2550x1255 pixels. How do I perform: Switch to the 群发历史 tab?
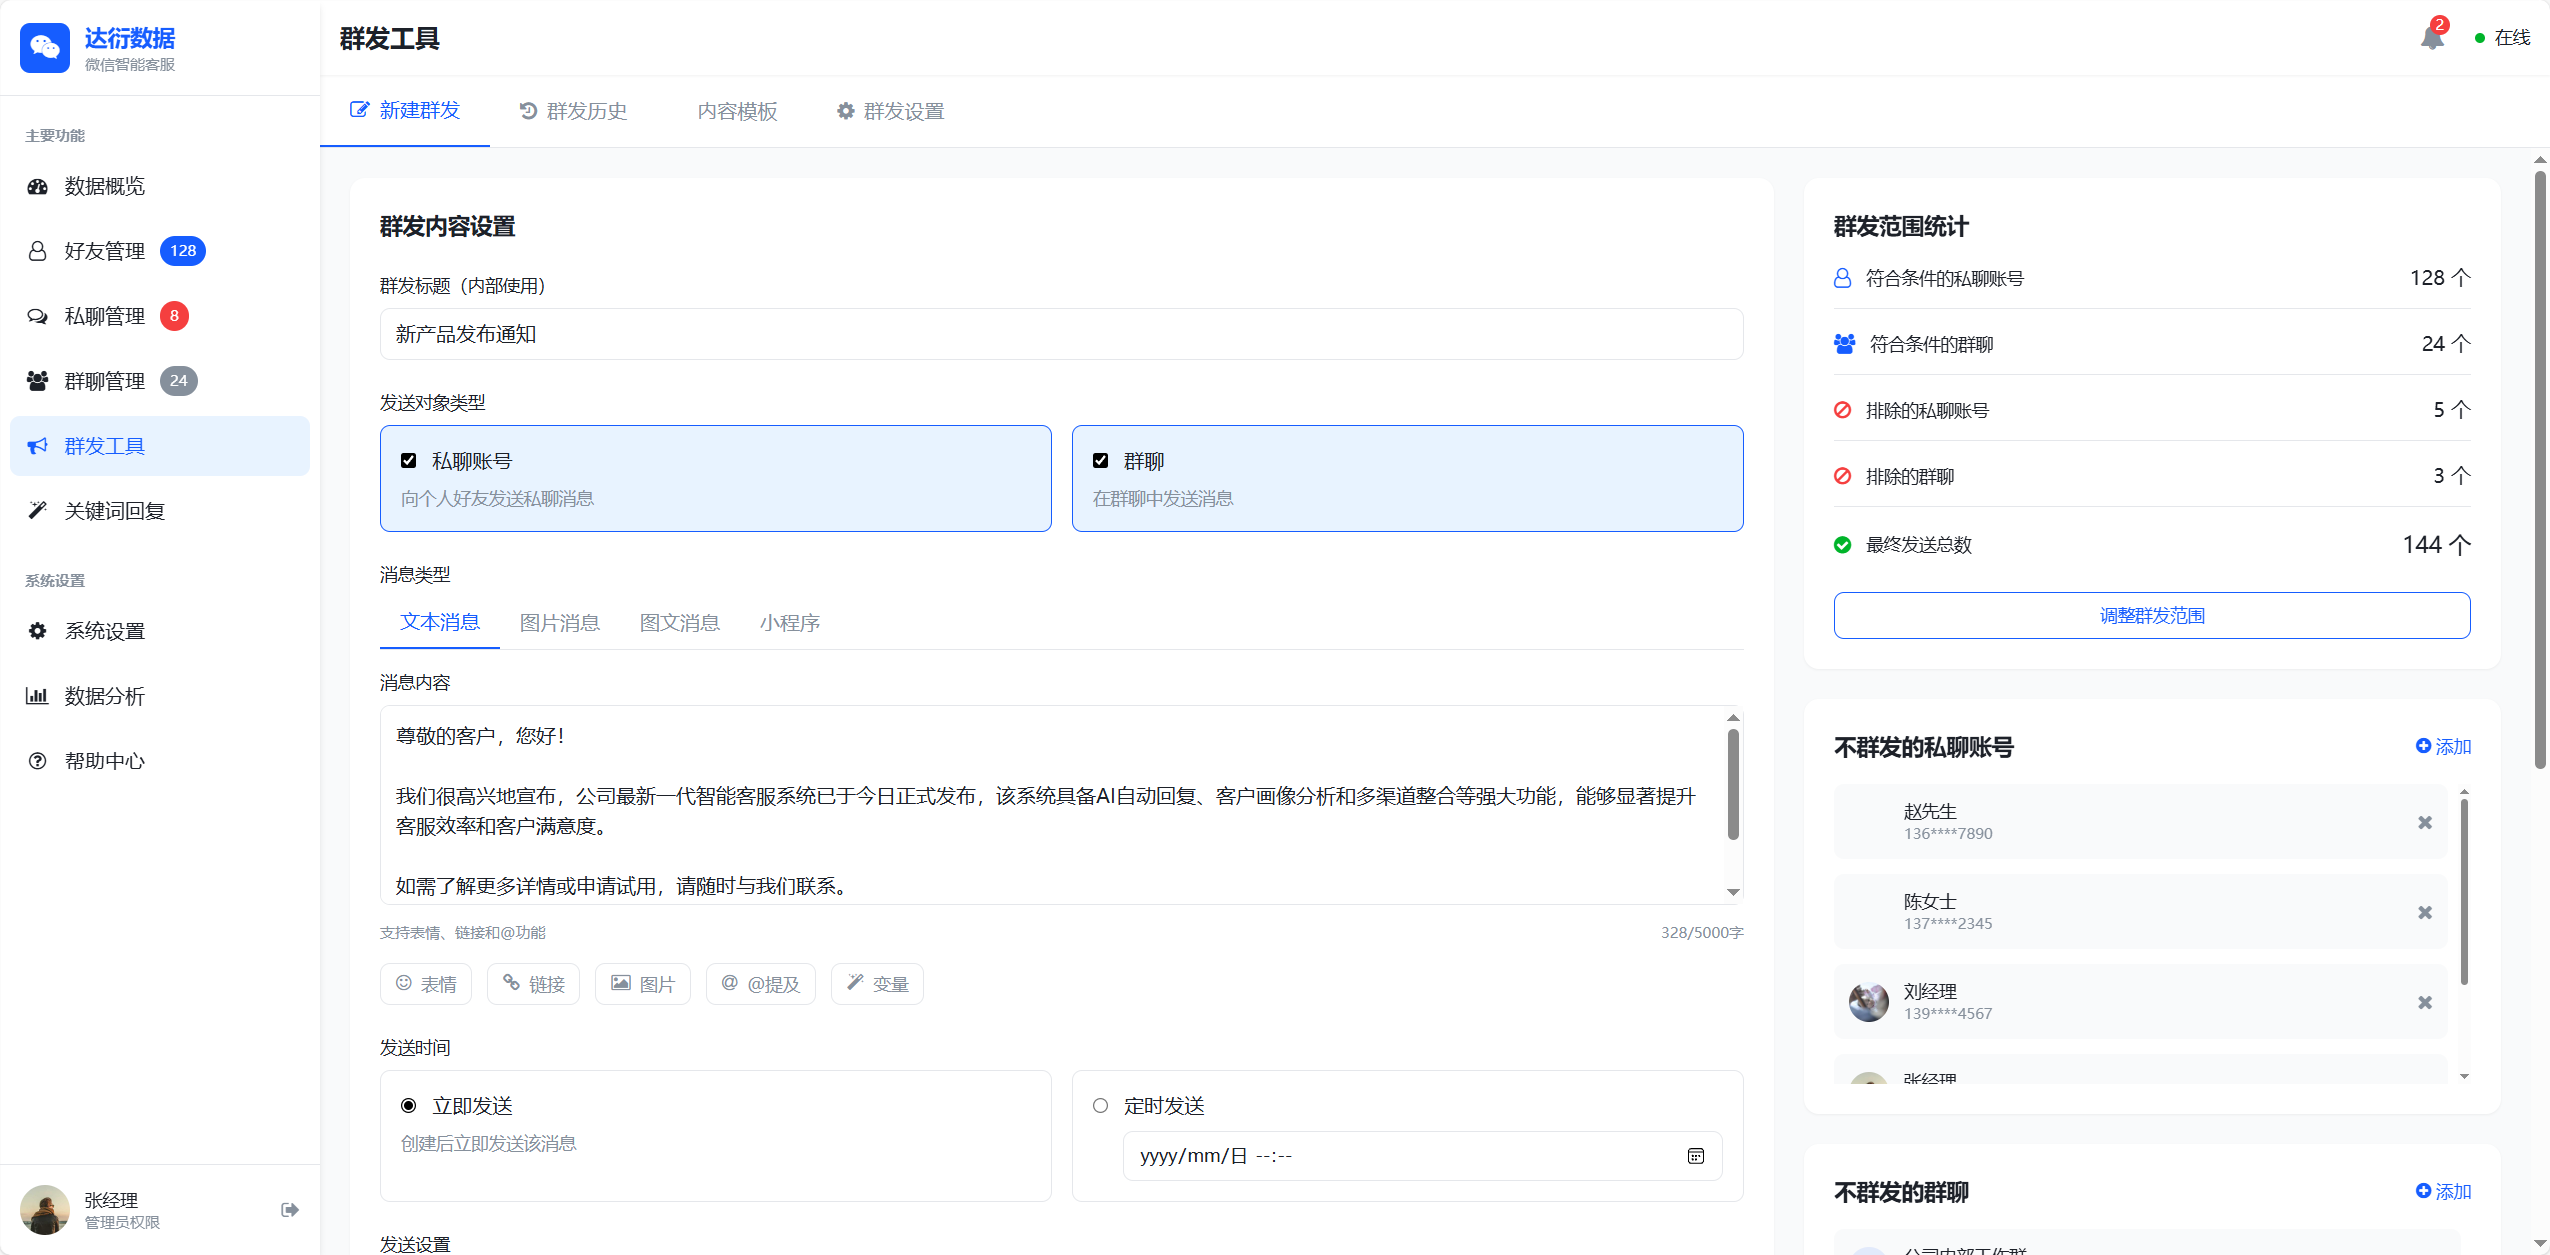(573, 111)
